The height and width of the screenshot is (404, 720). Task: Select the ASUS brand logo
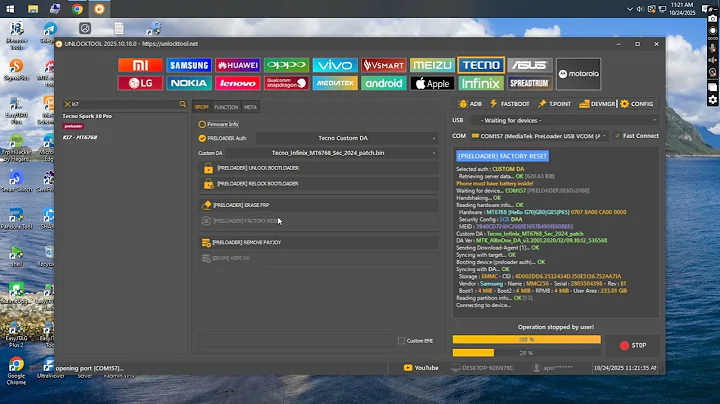coord(529,65)
